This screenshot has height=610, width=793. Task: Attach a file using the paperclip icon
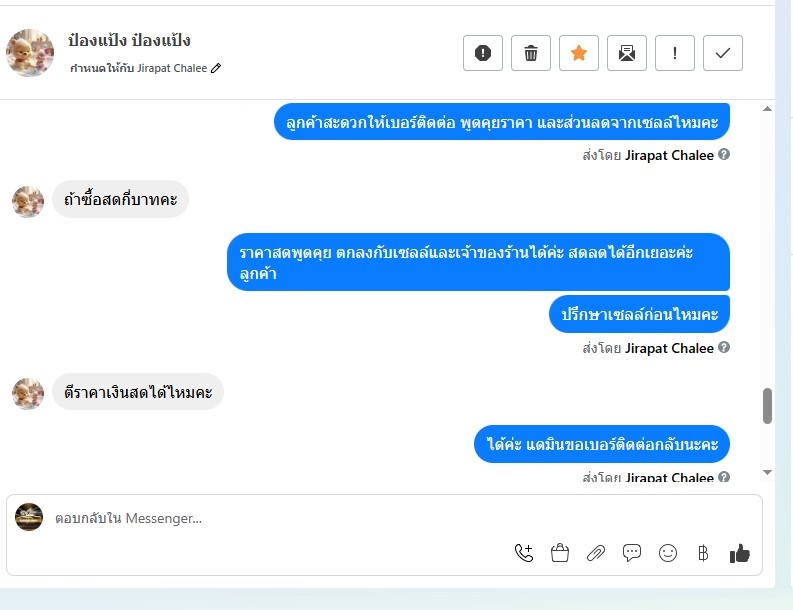[596, 553]
